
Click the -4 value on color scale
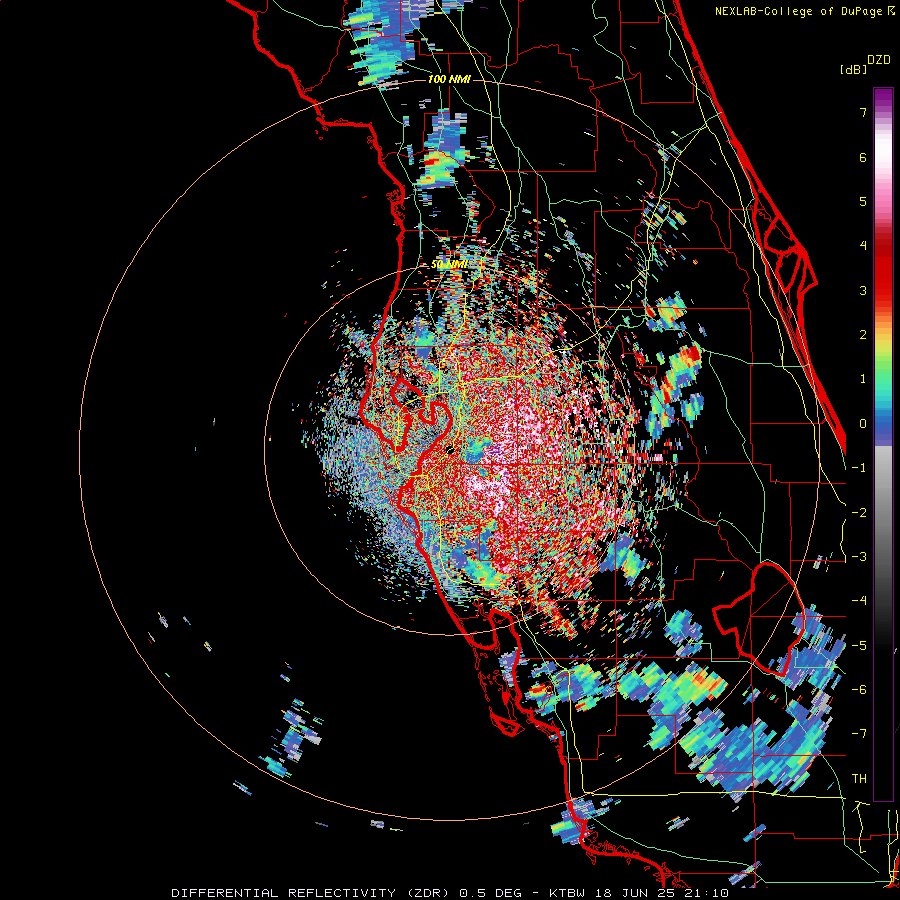tap(859, 601)
